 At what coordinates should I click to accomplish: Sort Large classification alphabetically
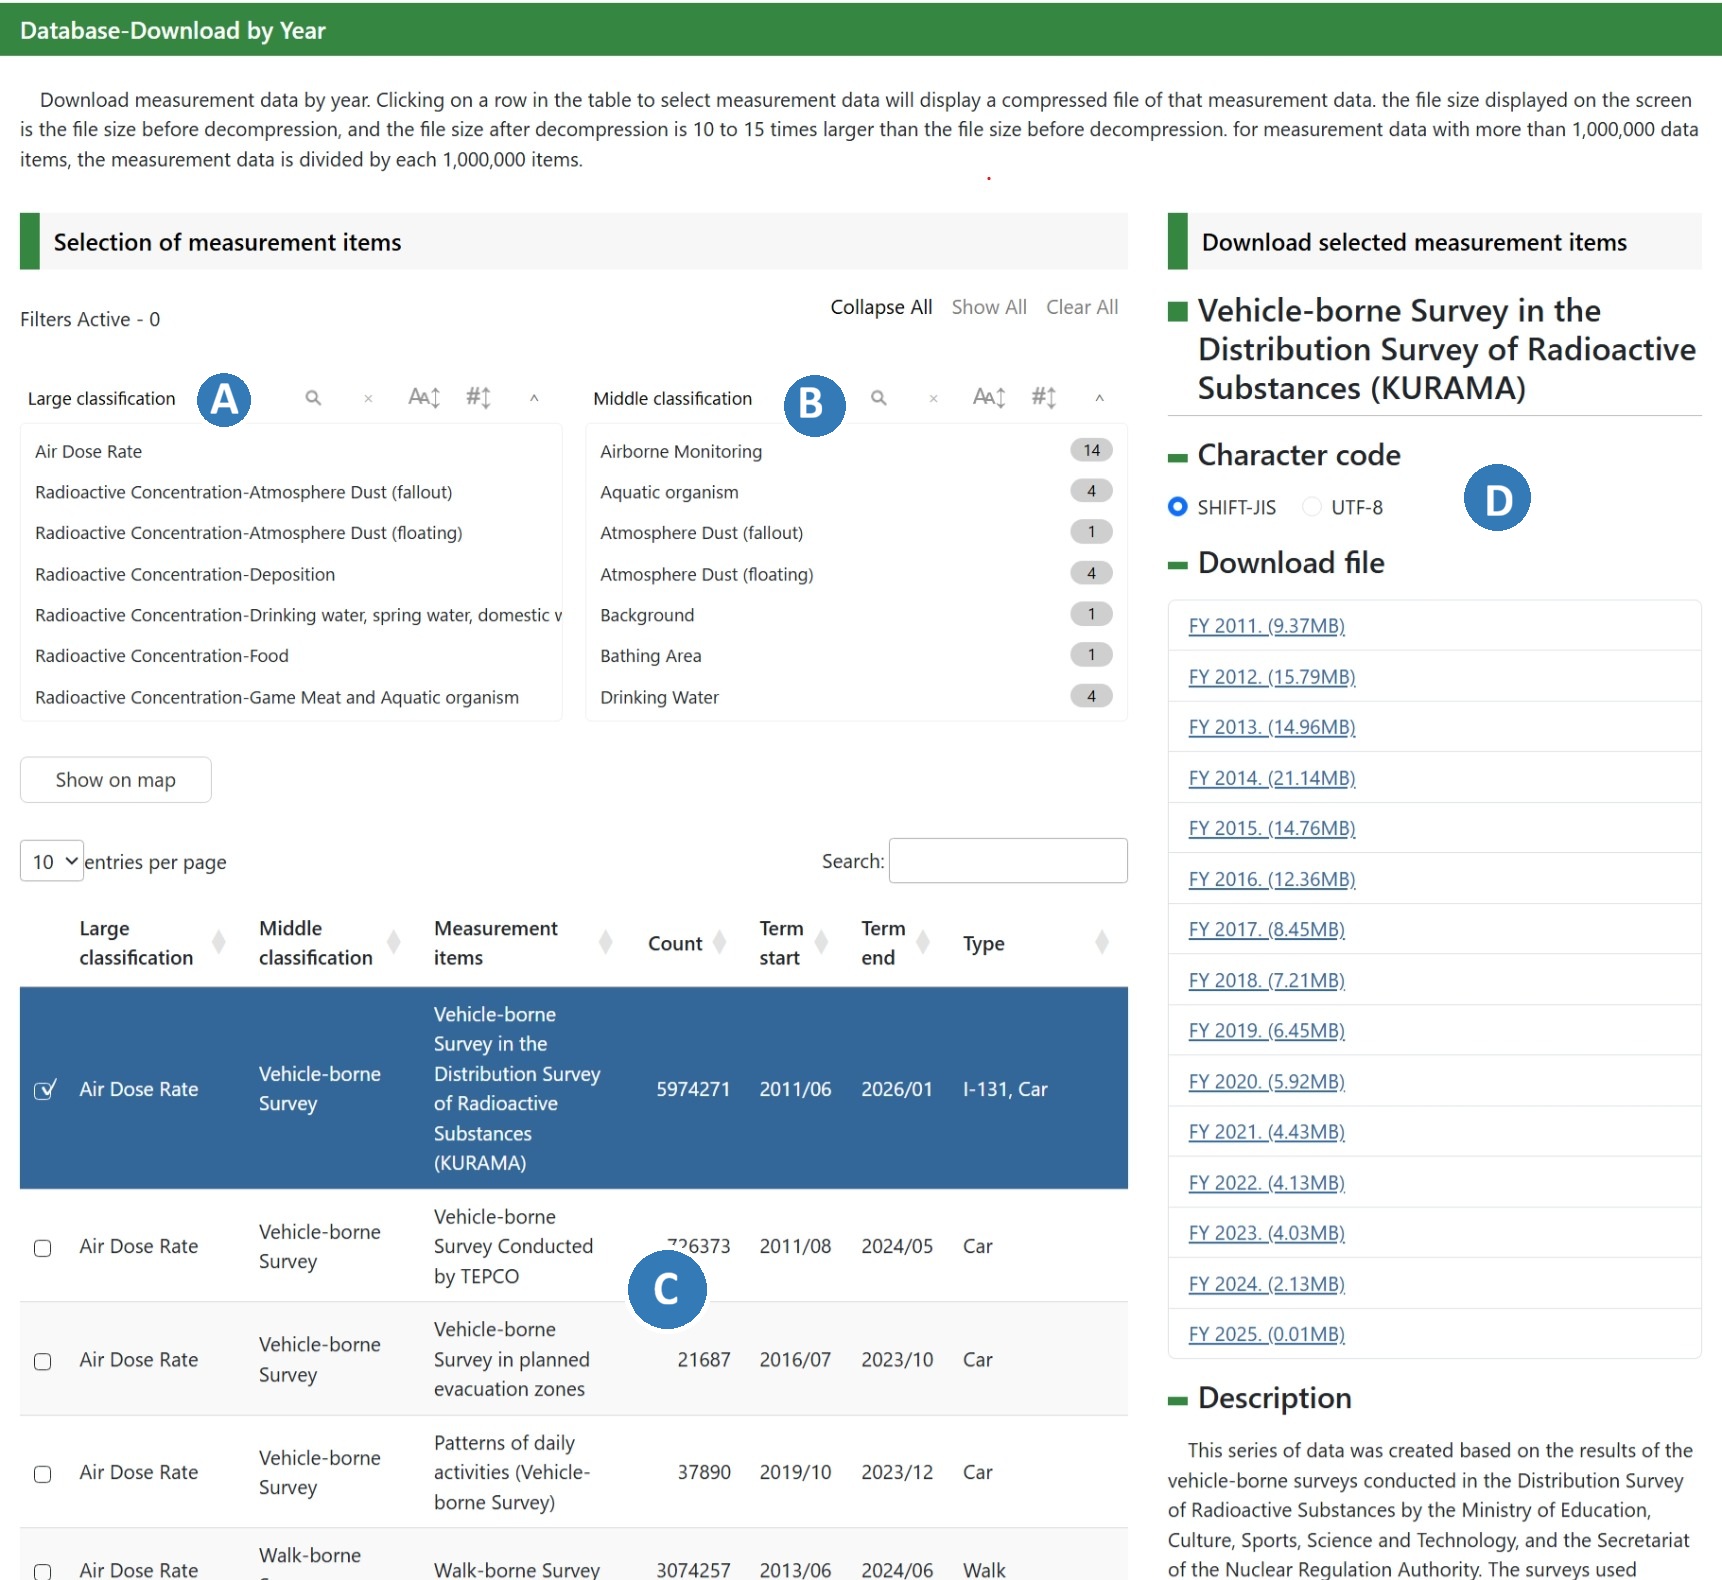(423, 397)
